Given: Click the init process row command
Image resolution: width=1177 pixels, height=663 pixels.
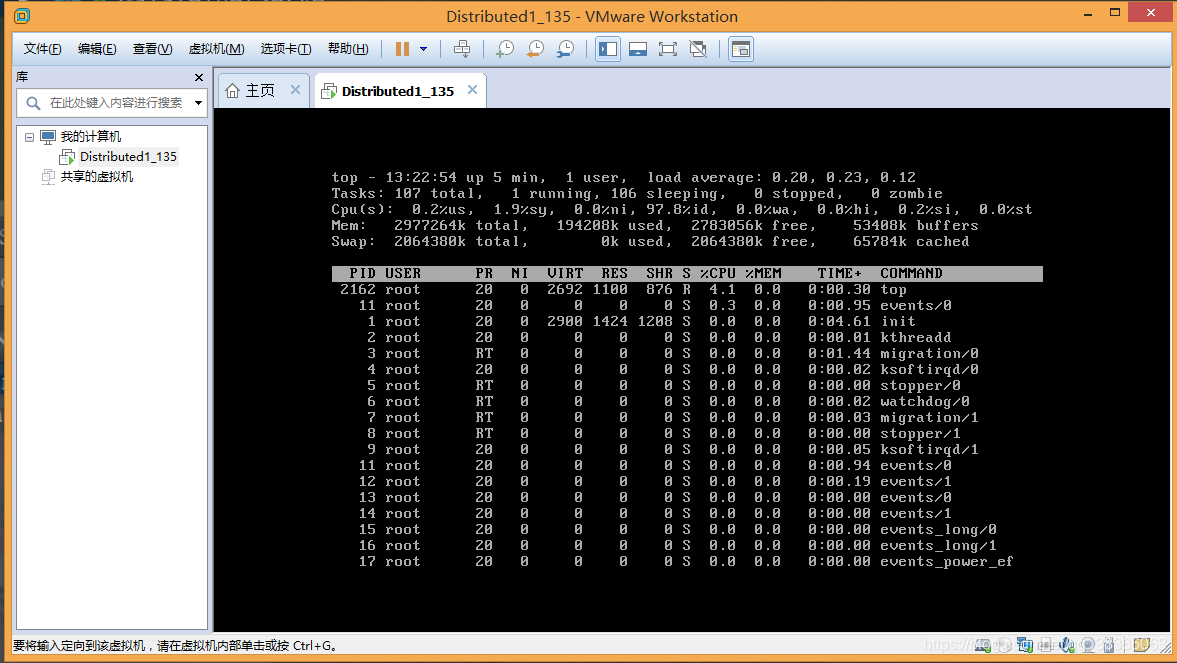Looking at the screenshot, I should (x=898, y=321).
